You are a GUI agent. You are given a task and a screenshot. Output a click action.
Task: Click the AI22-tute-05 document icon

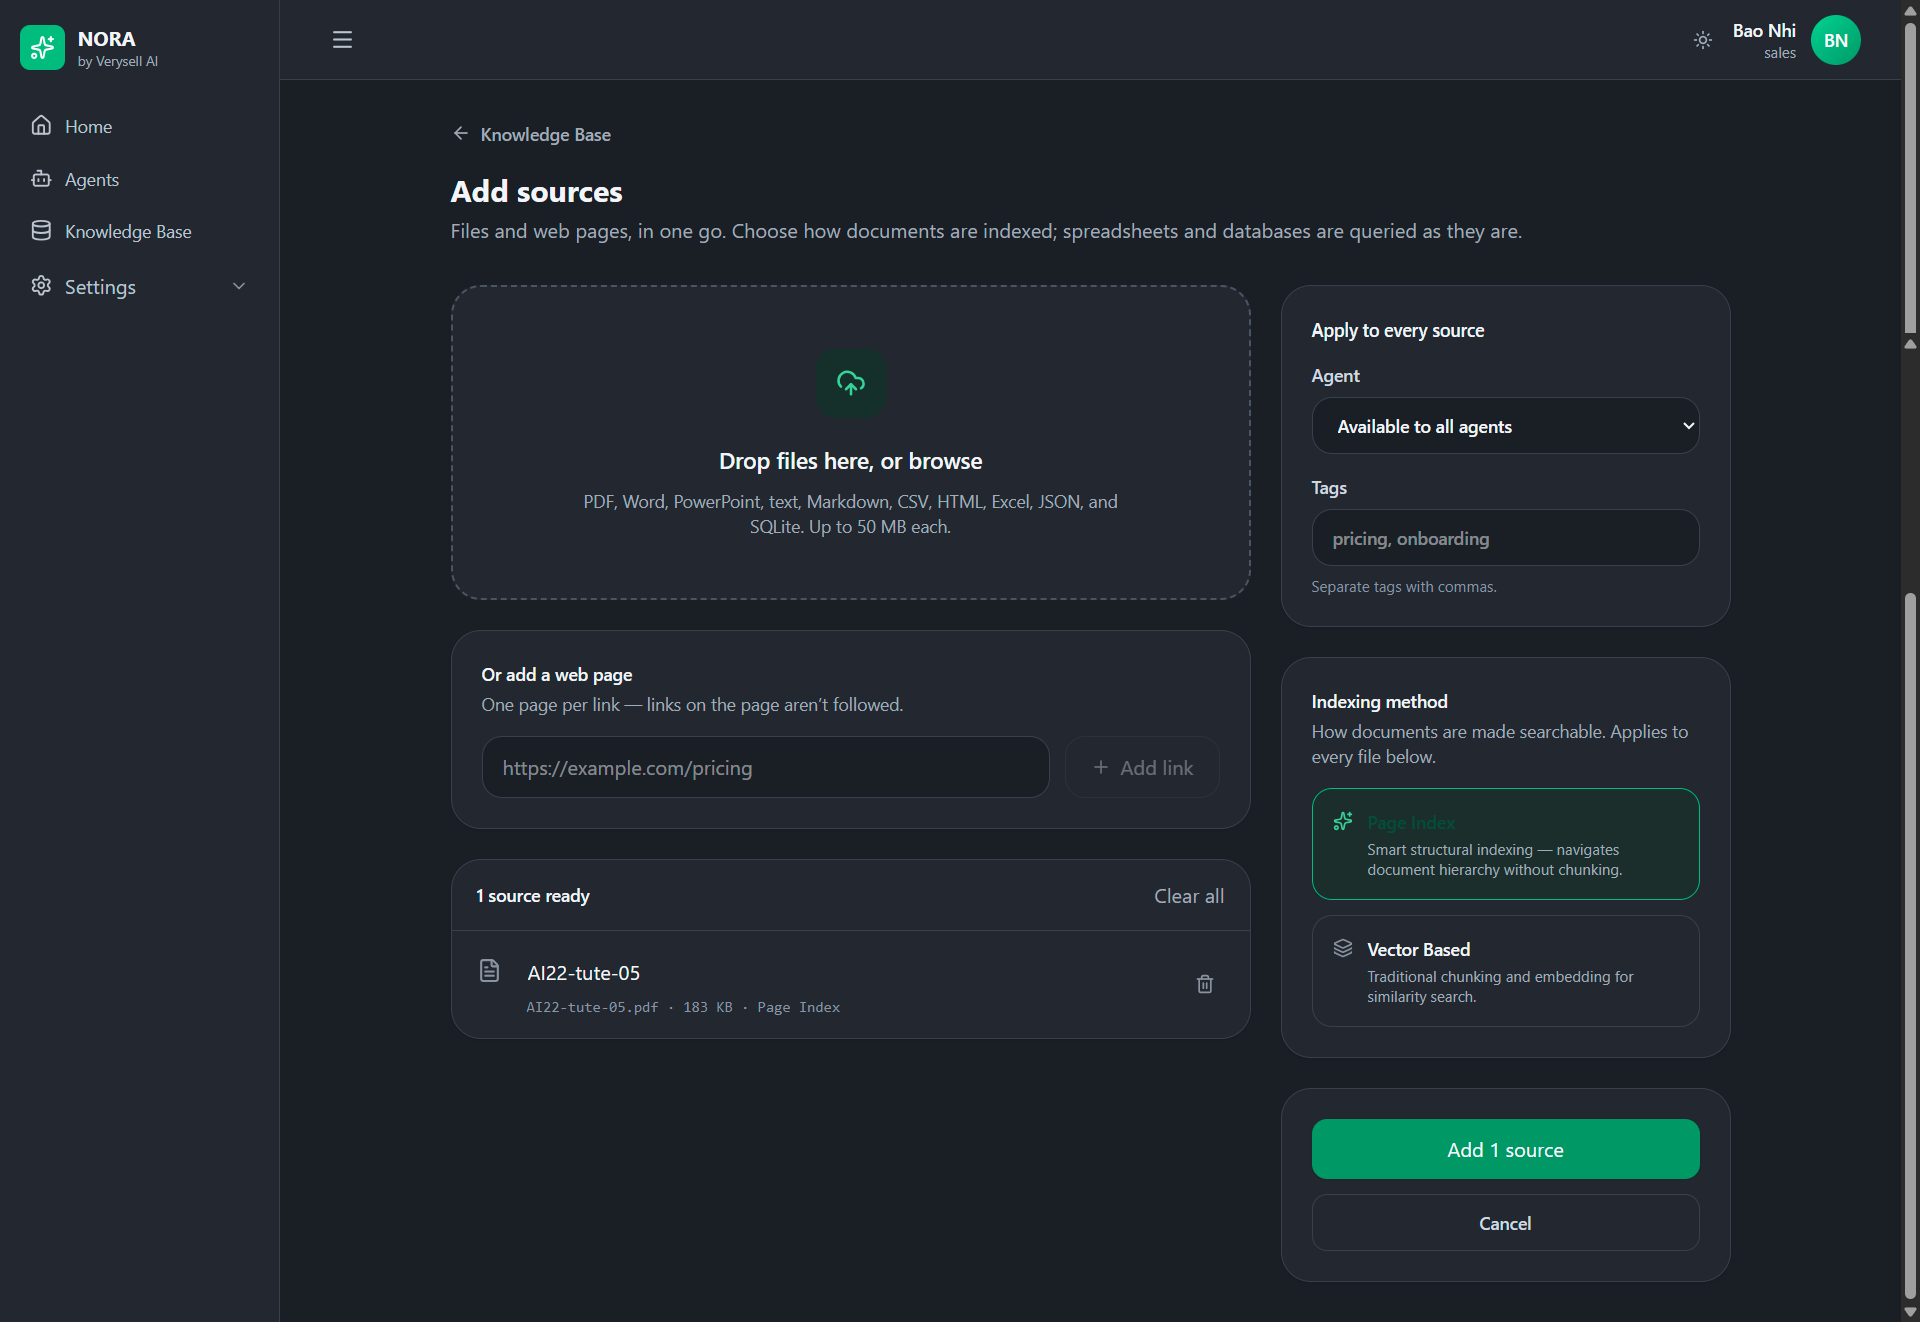coord(489,970)
